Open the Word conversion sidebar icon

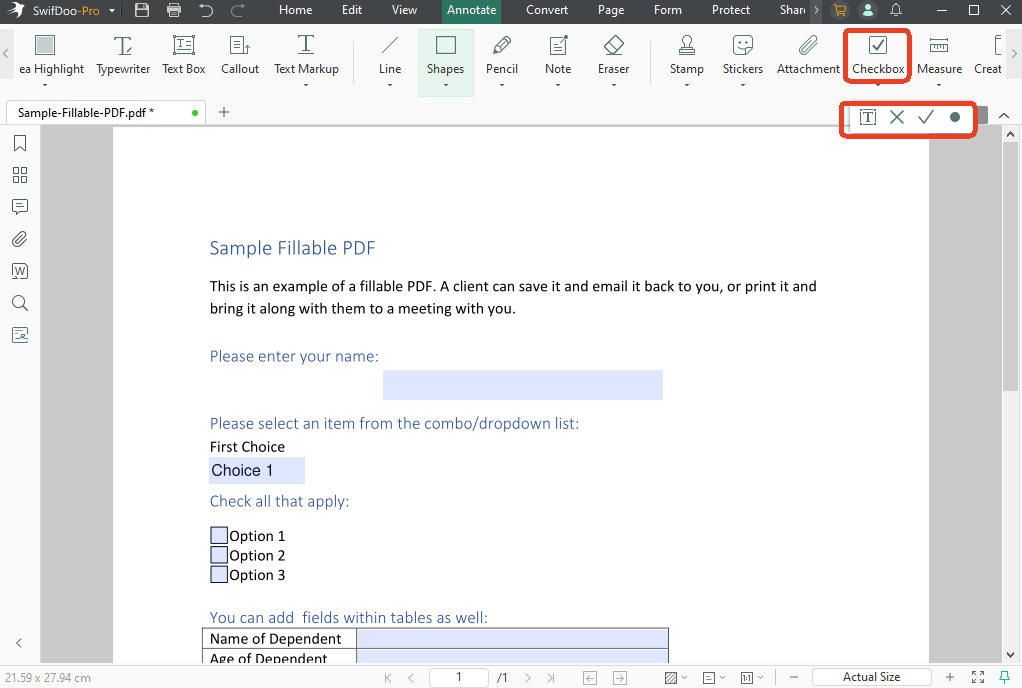pos(20,271)
